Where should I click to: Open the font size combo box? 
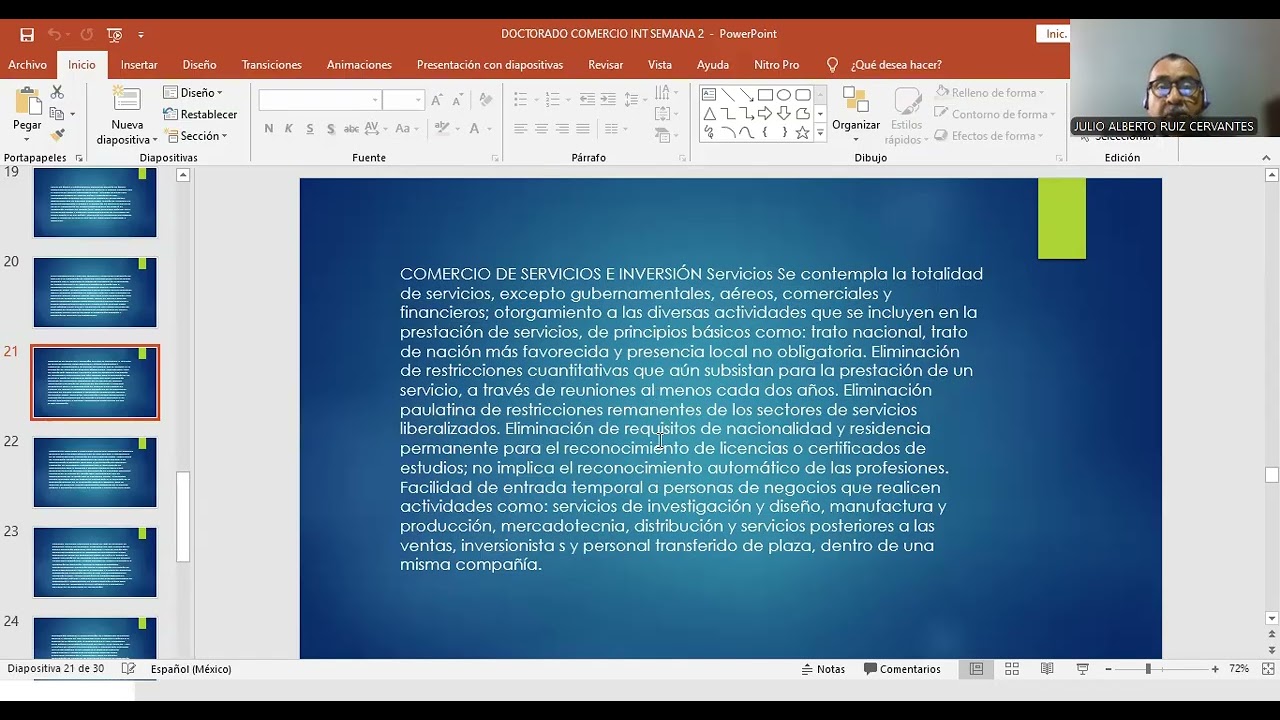pos(403,100)
